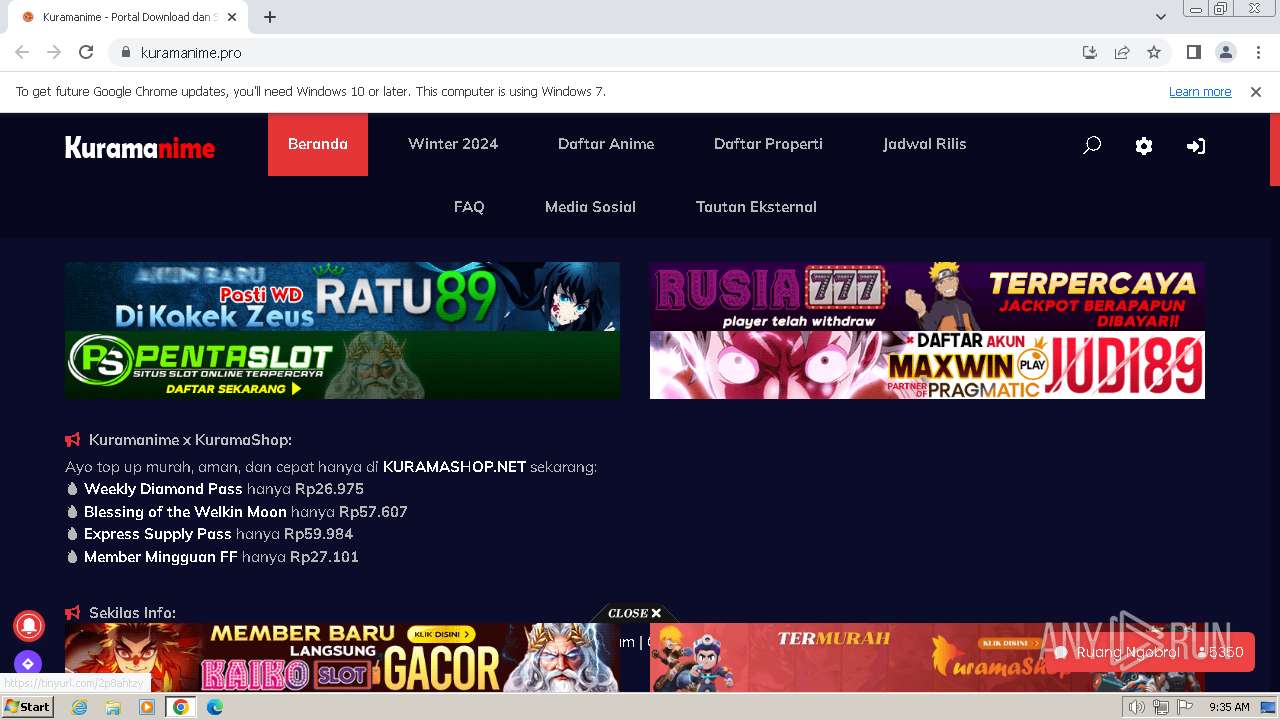Open the media player taskbar icon
This screenshot has height=720, width=1280.
pos(147,707)
